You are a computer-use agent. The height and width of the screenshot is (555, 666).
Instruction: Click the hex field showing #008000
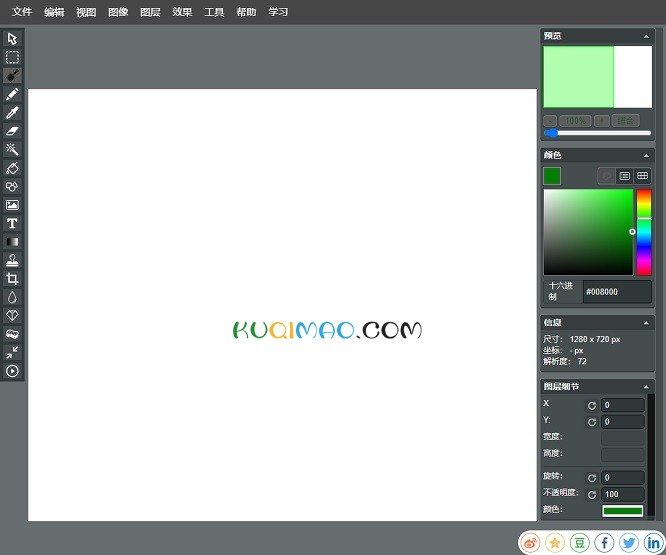(617, 292)
